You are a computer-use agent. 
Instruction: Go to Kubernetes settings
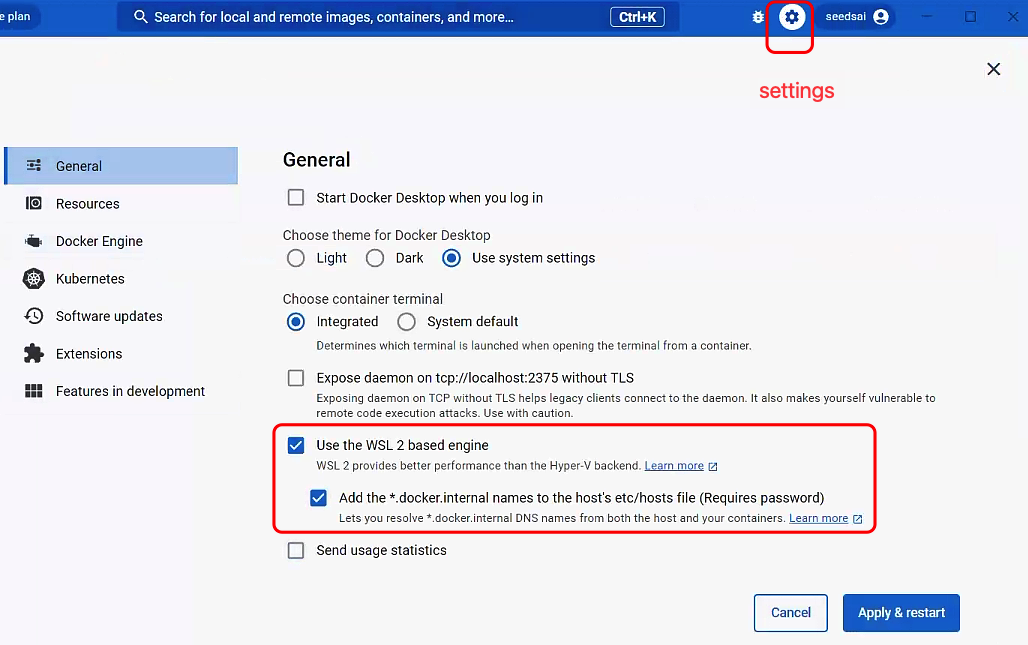pos(121,279)
